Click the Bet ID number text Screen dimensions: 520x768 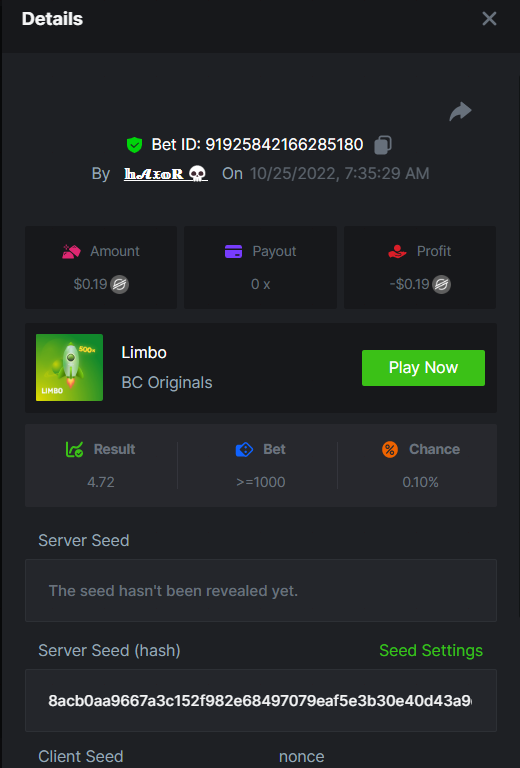pyautogui.click(x=284, y=144)
